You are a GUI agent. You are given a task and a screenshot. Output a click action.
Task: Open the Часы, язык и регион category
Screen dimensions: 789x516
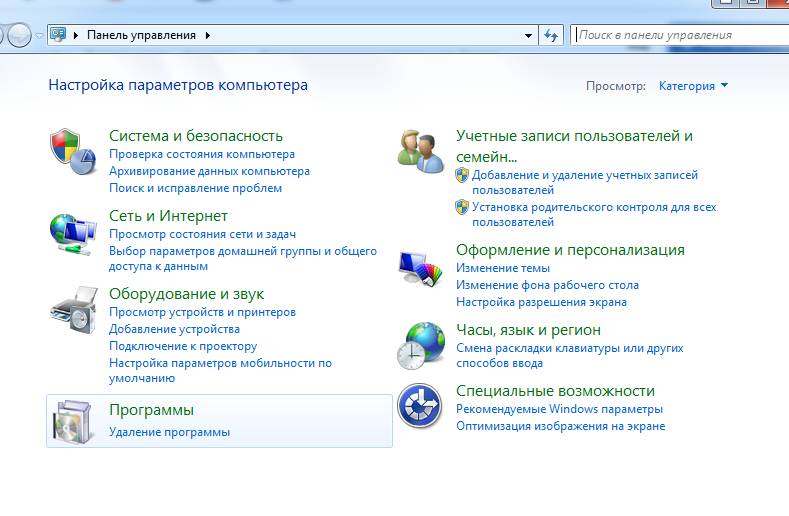[528, 330]
